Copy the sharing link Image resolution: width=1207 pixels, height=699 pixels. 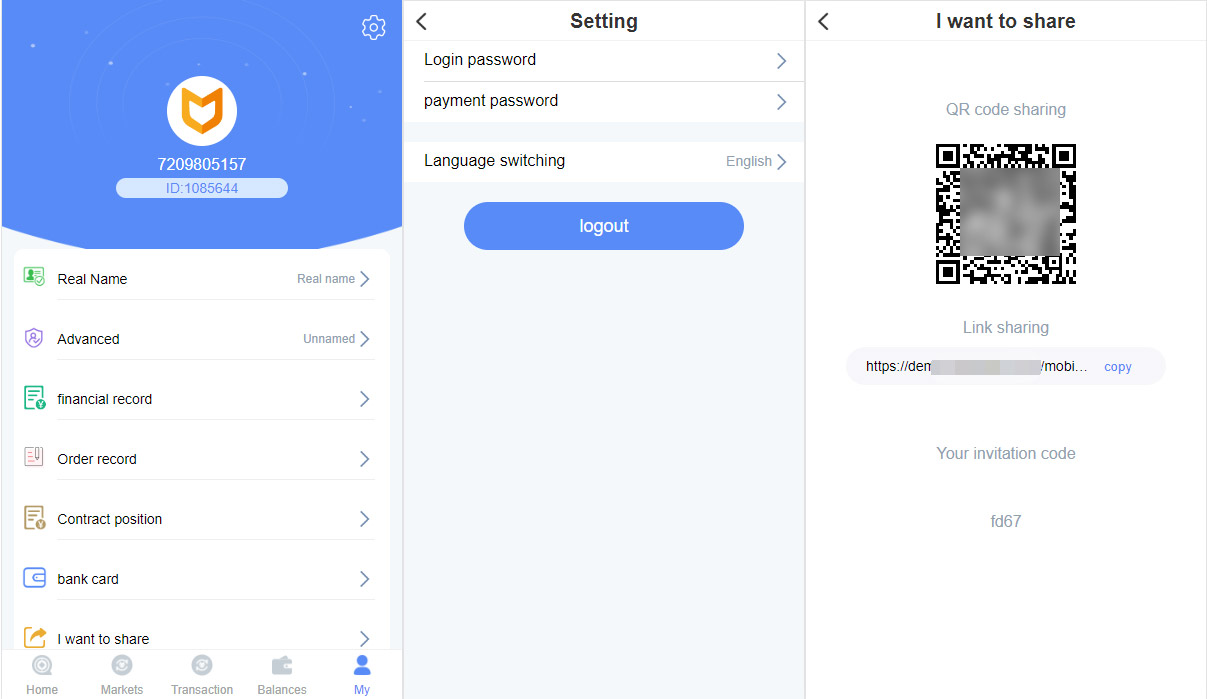(1118, 367)
